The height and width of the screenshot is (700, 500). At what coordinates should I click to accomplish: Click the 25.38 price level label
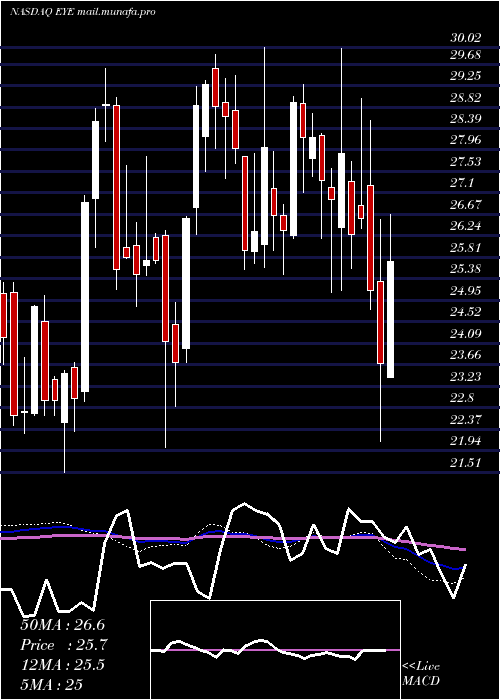click(466, 269)
